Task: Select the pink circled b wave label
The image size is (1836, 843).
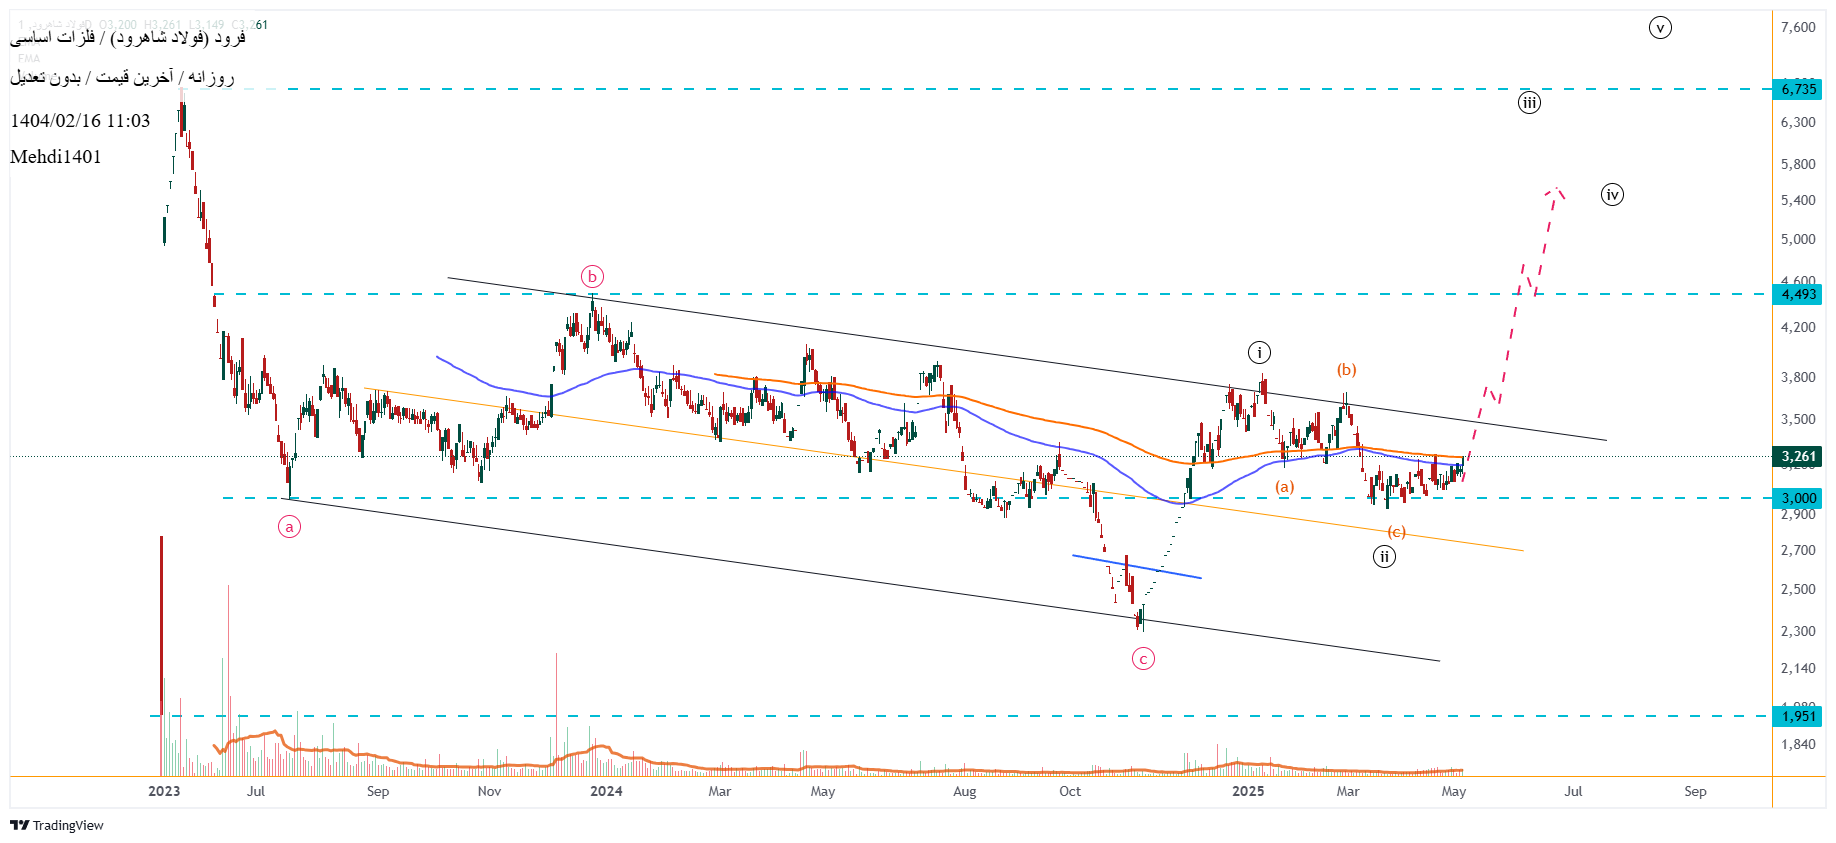Action: coord(592,277)
